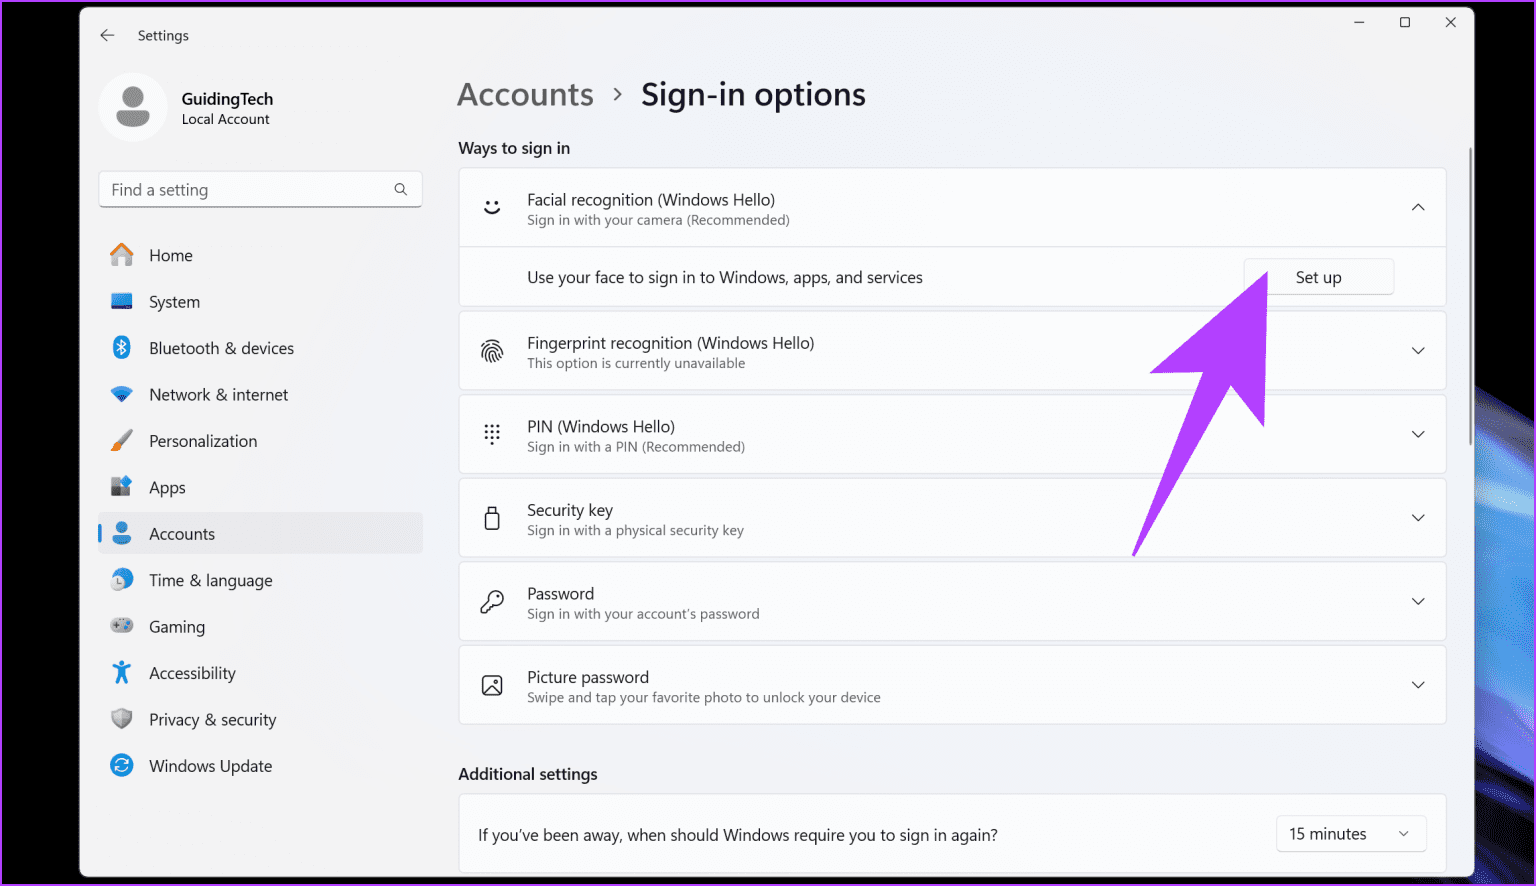1536x886 pixels.
Task: Expand the Fingerprint recognition option
Action: click(1417, 350)
